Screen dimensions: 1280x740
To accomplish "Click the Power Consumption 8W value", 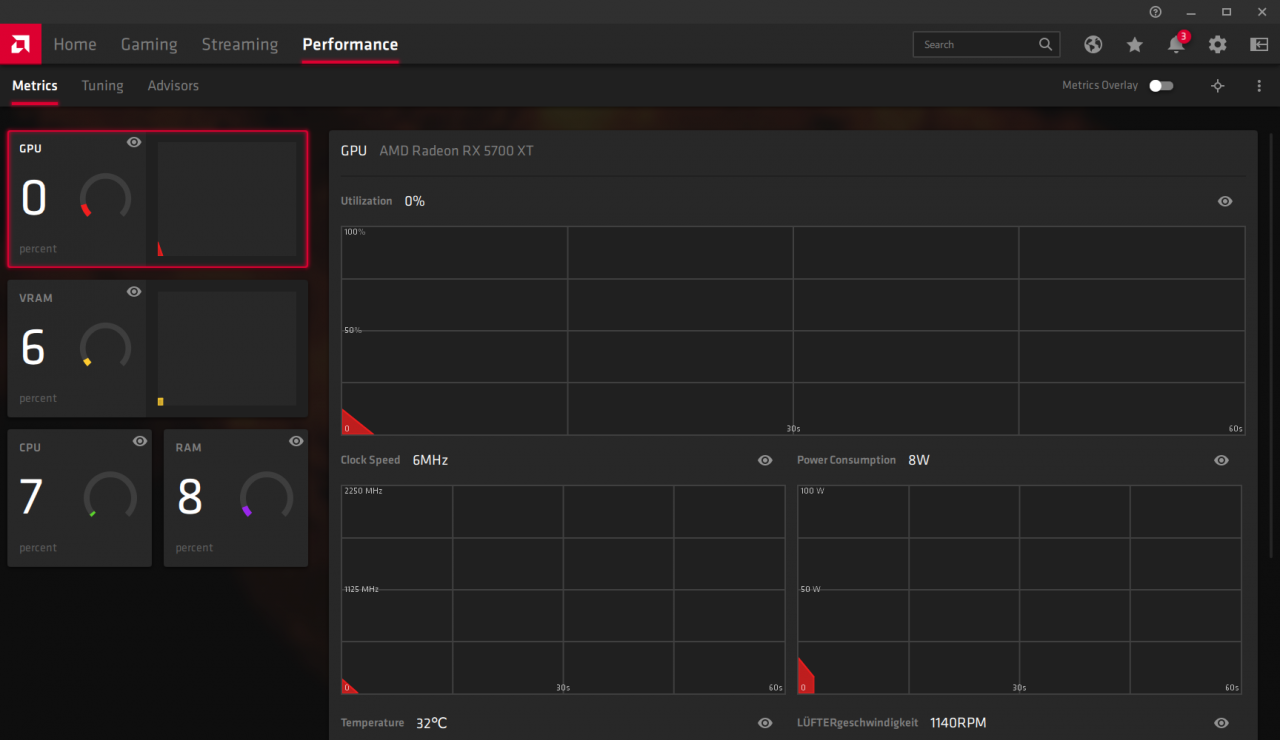I will [x=919, y=460].
